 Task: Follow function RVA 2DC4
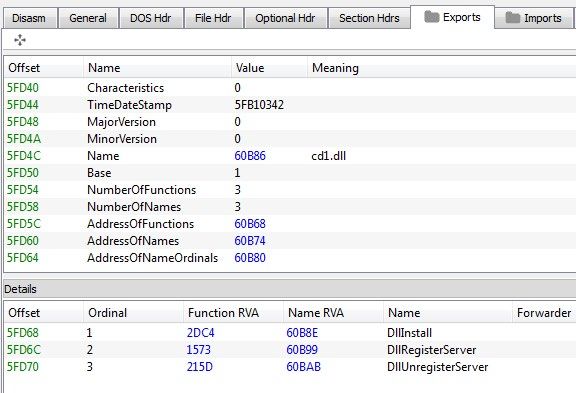(x=201, y=333)
